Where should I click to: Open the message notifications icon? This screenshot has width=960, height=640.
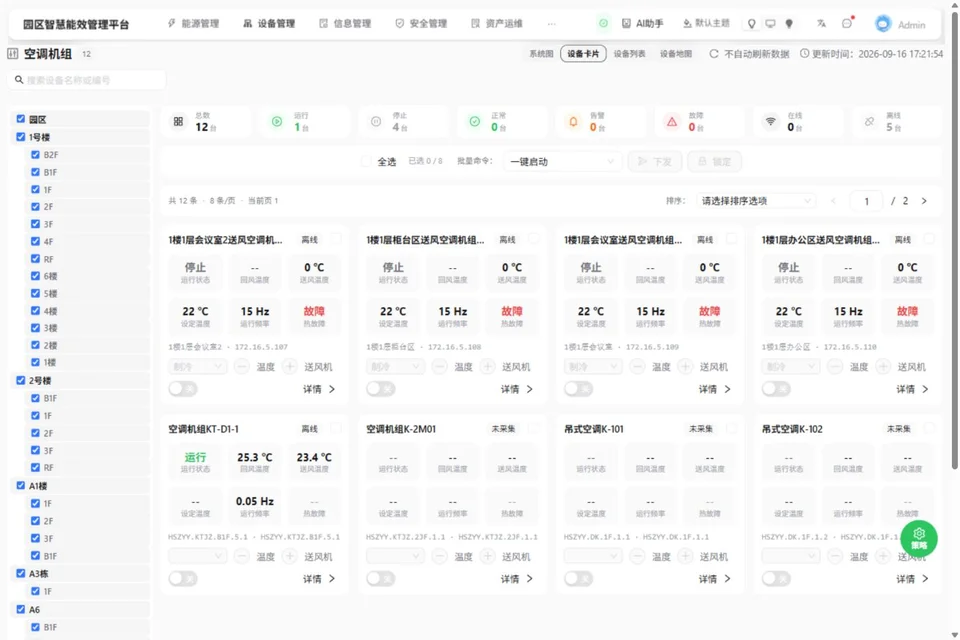click(847, 23)
